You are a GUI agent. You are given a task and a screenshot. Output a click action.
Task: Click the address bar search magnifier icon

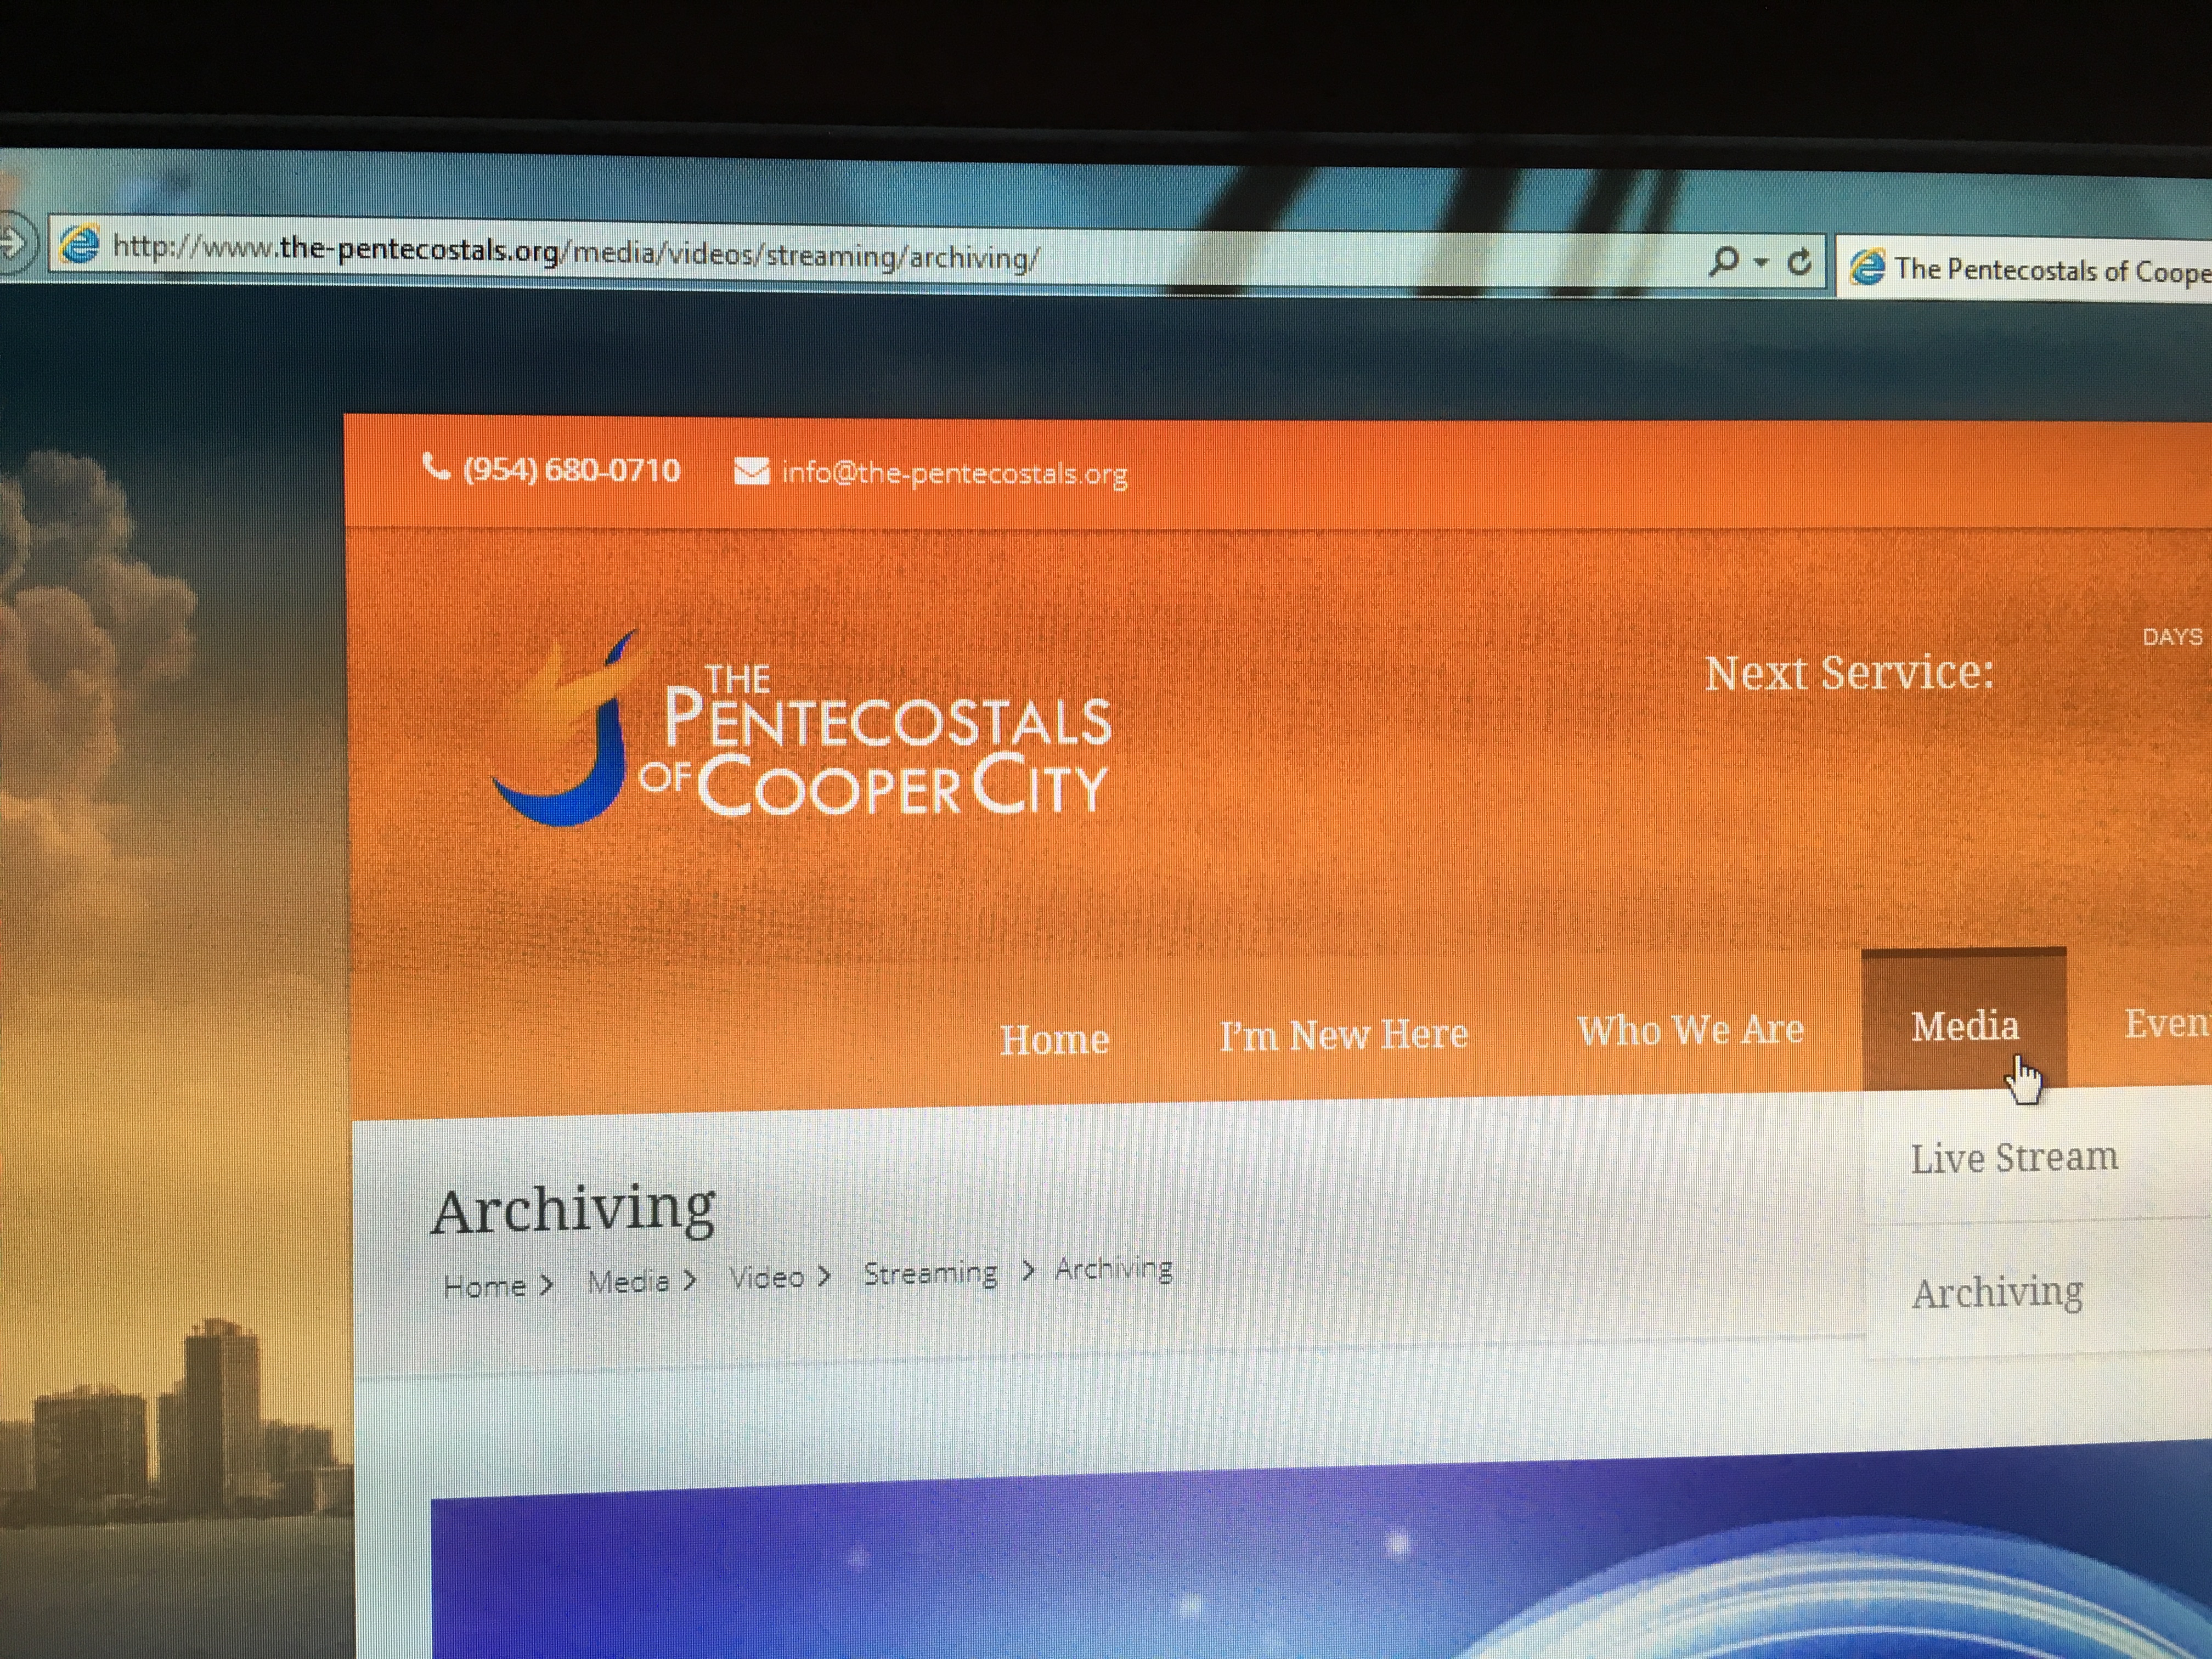tap(1723, 262)
